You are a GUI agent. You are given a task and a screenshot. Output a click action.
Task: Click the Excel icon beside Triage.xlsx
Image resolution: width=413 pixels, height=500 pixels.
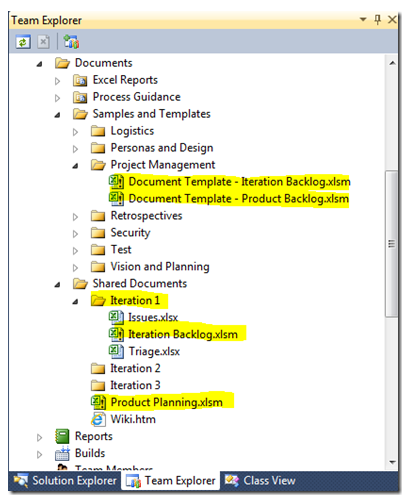[x=116, y=351]
